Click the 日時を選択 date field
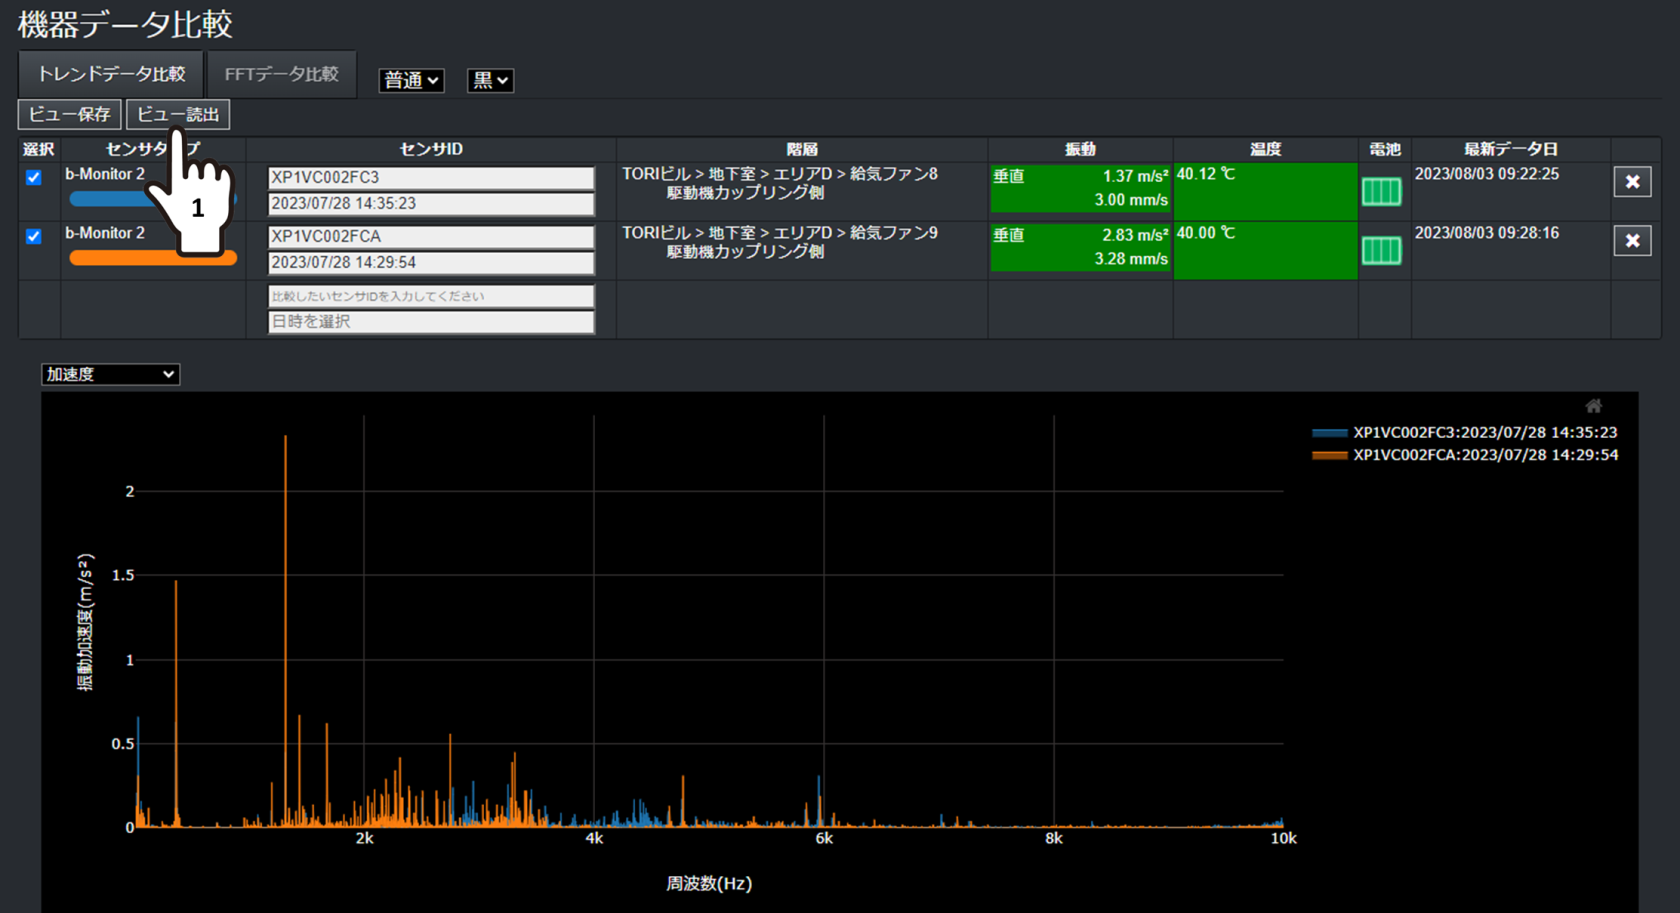The width and height of the screenshot is (1680, 913). point(431,322)
